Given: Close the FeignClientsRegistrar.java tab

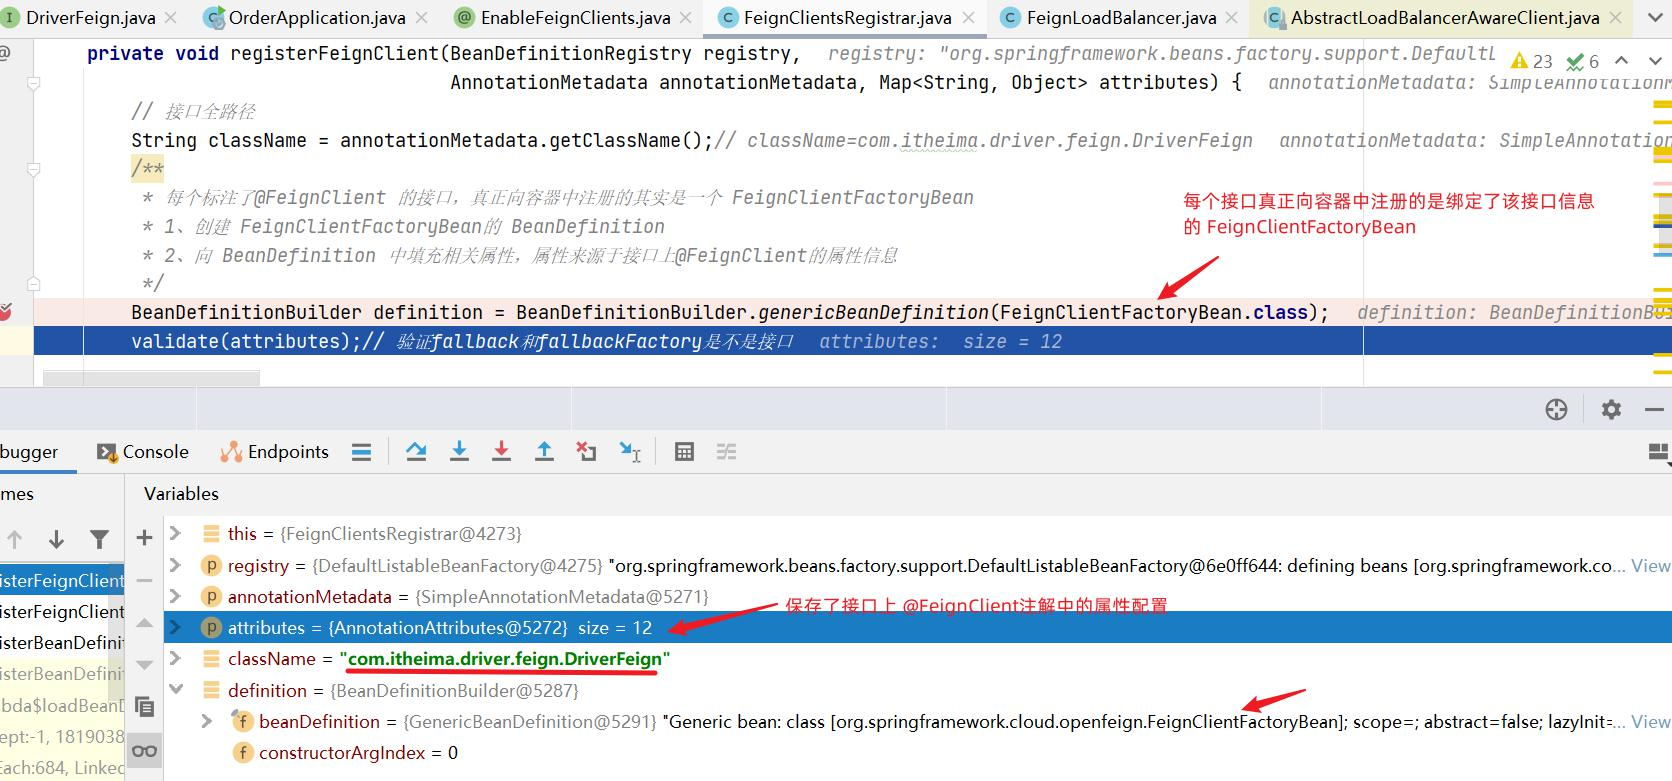Looking at the screenshot, I should [968, 18].
